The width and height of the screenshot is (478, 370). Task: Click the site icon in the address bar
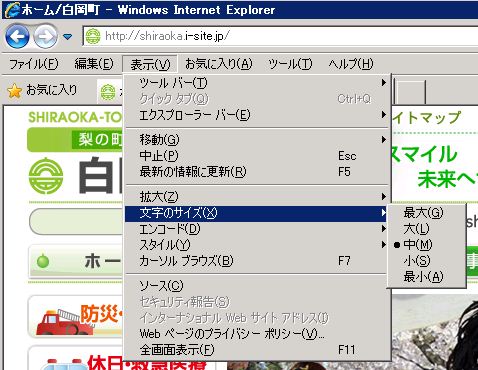[93, 36]
